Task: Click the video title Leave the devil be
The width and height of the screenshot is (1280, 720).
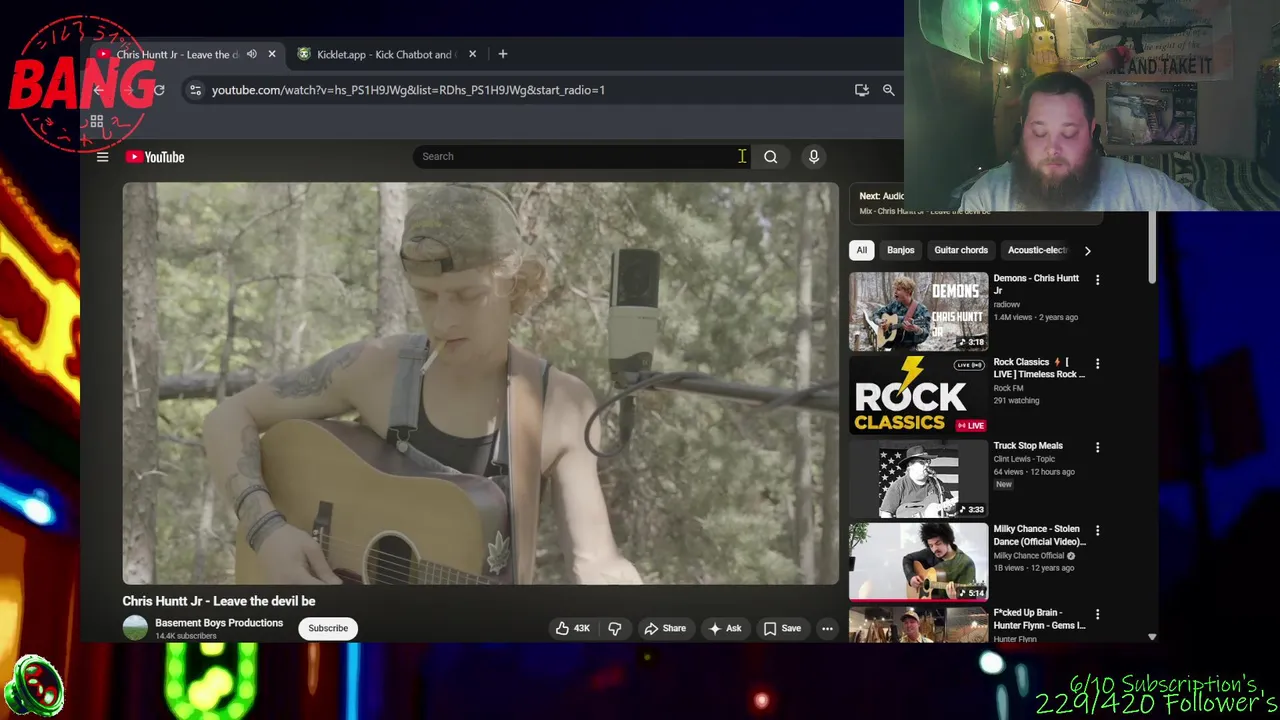Action: point(219,601)
